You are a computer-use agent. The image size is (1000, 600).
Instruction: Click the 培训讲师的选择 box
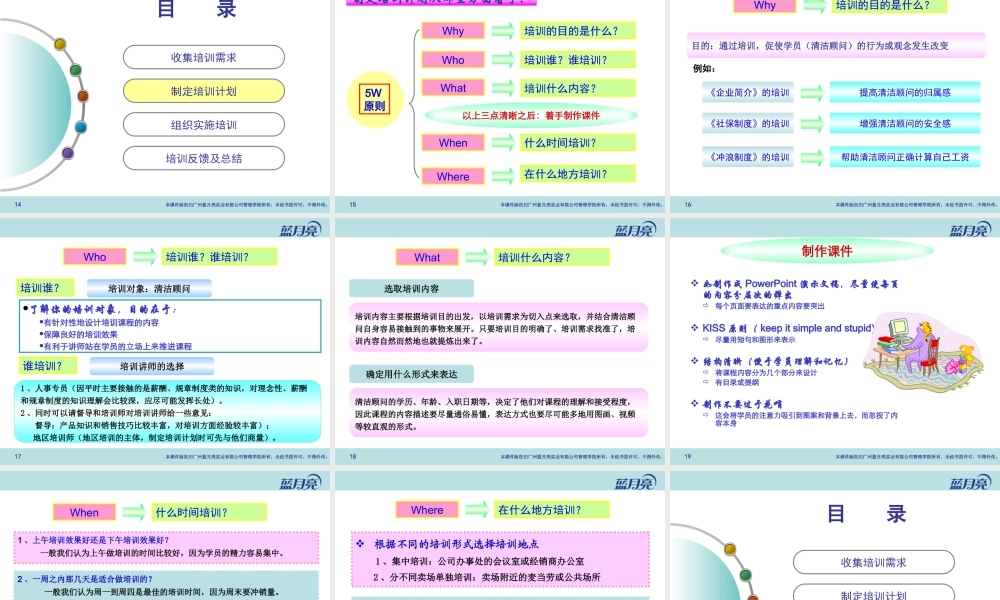(x=152, y=366)
